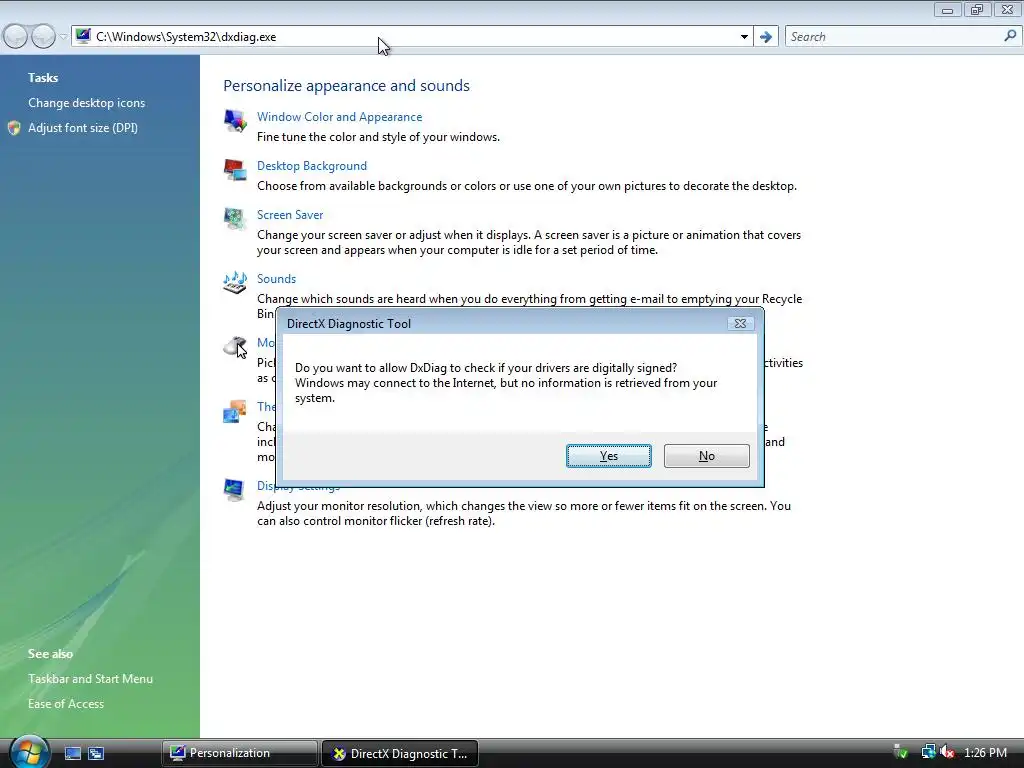Click the Screen Saver monitor icon
The height and width of the screenshot is (768, 1024).
235,219
